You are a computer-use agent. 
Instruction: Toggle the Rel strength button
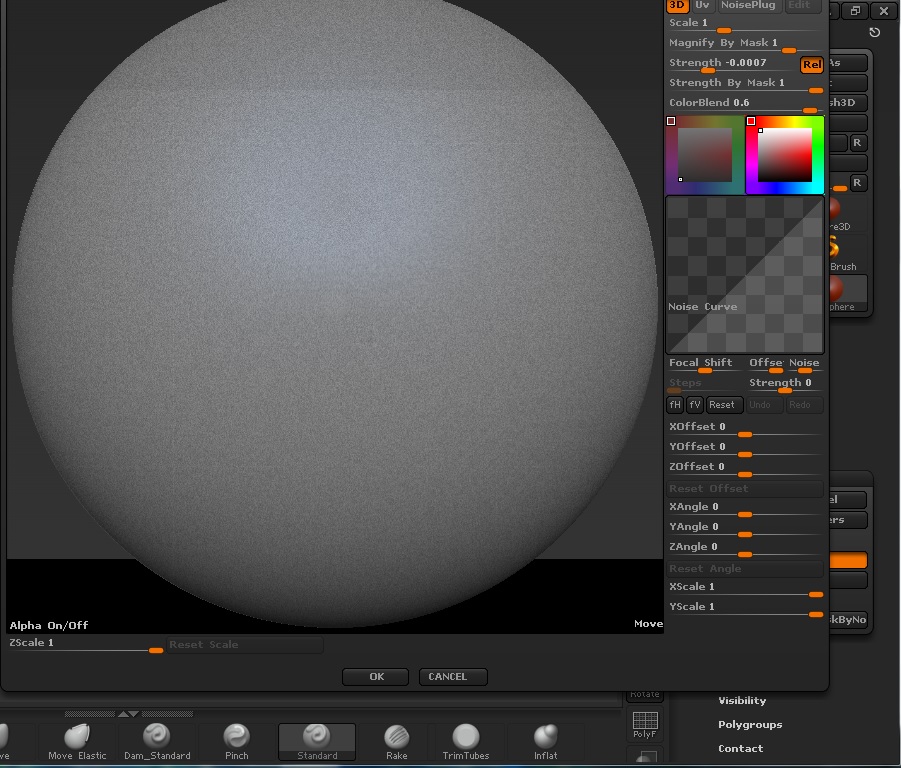pyautogui.click(x=811, y=64)
